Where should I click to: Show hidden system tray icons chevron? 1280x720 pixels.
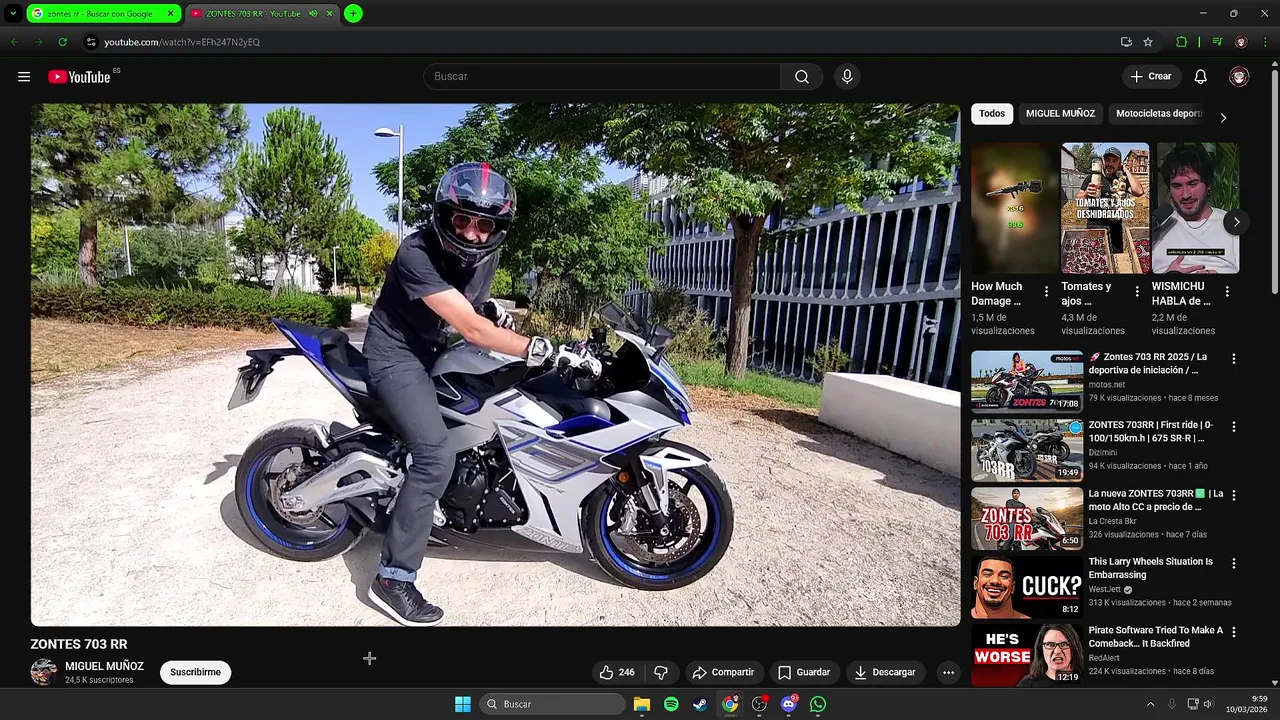(1150, 704)
